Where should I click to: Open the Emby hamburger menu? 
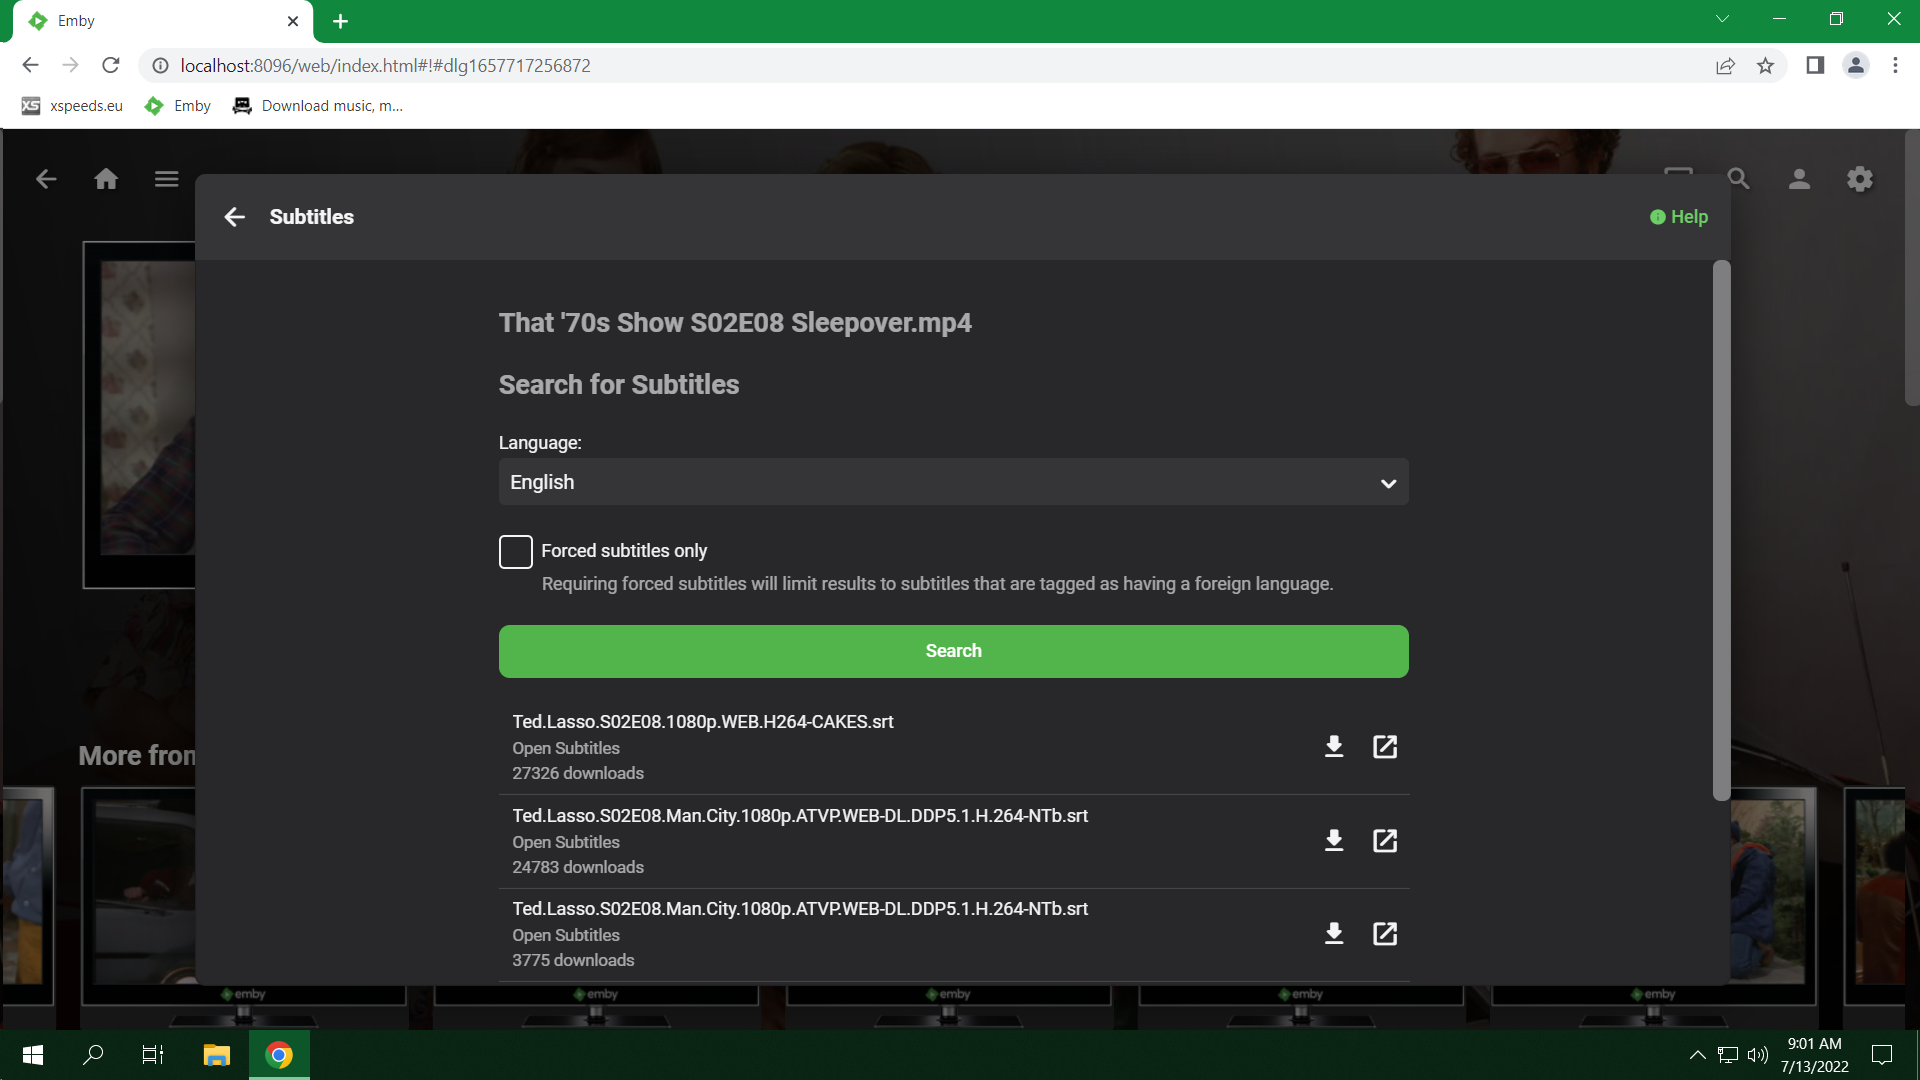(166, 179)
